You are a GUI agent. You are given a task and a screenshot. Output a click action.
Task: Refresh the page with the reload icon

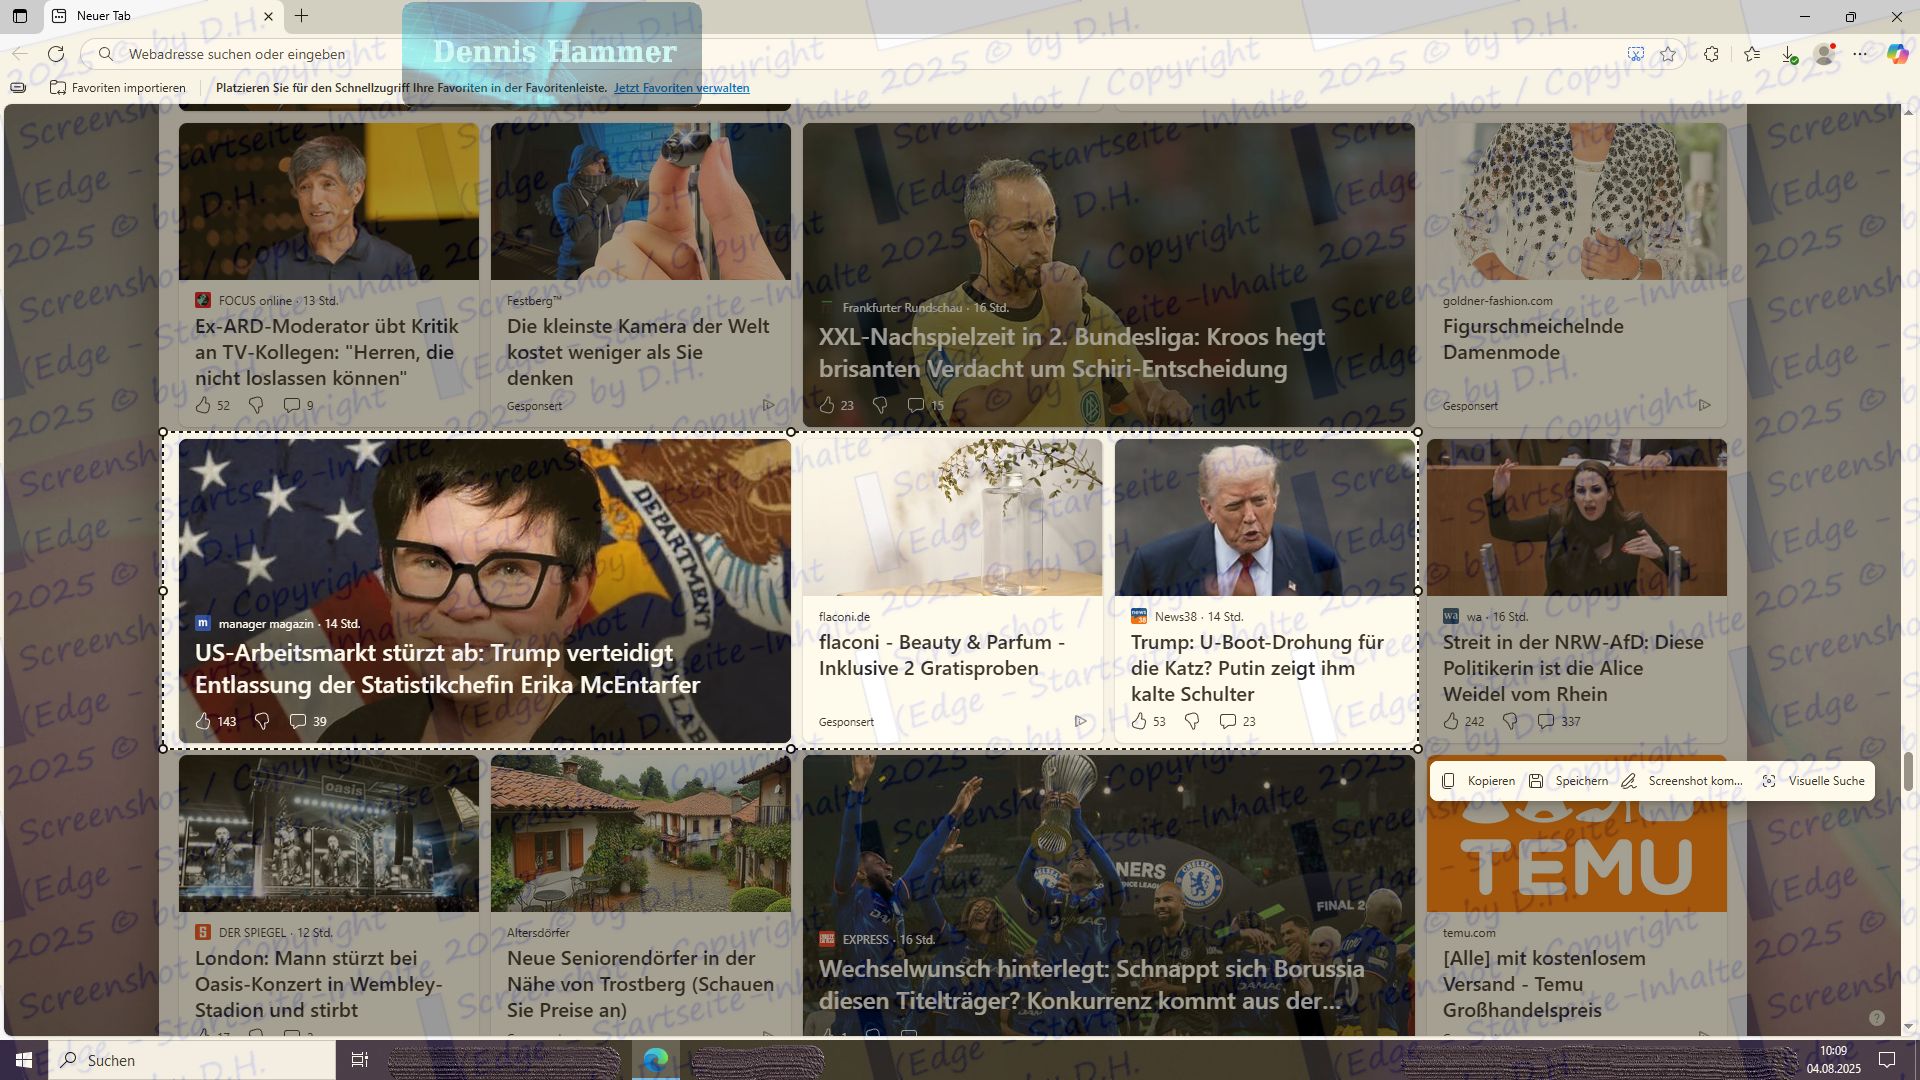pyautogui.click(x=56, y=54)
